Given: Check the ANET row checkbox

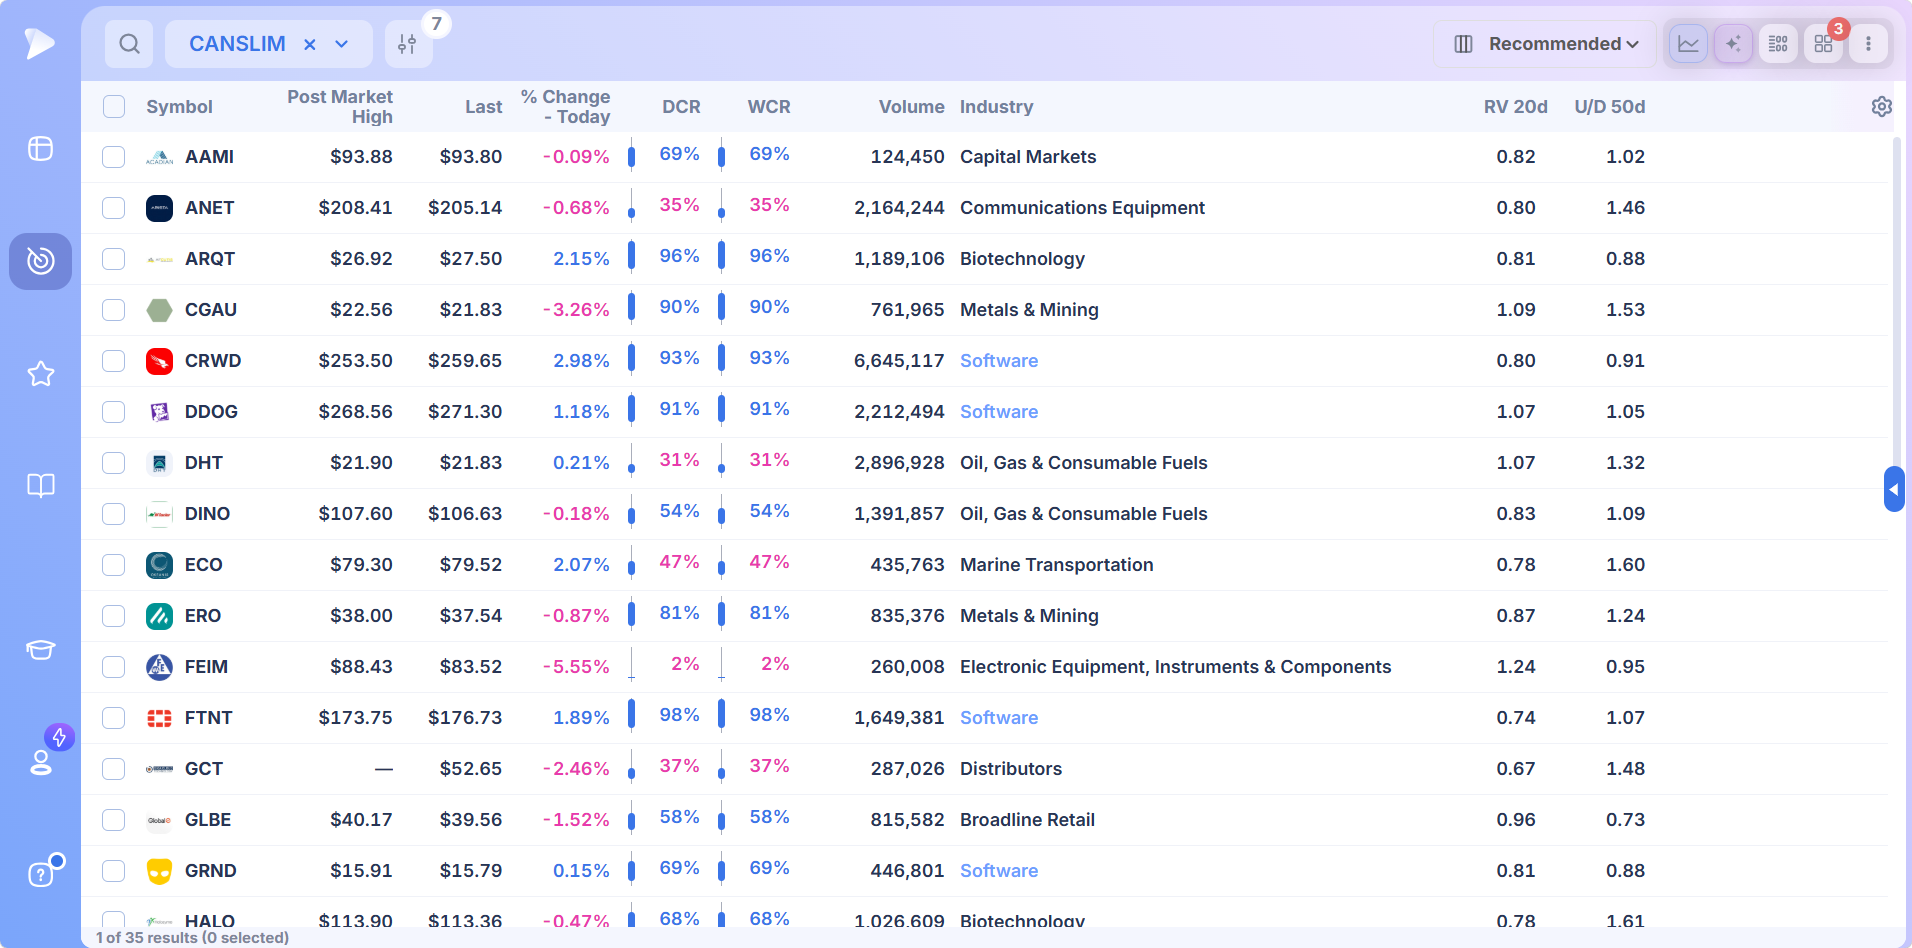Looking at the screenshot, I should pyautogui.click(x=114, y=208).
